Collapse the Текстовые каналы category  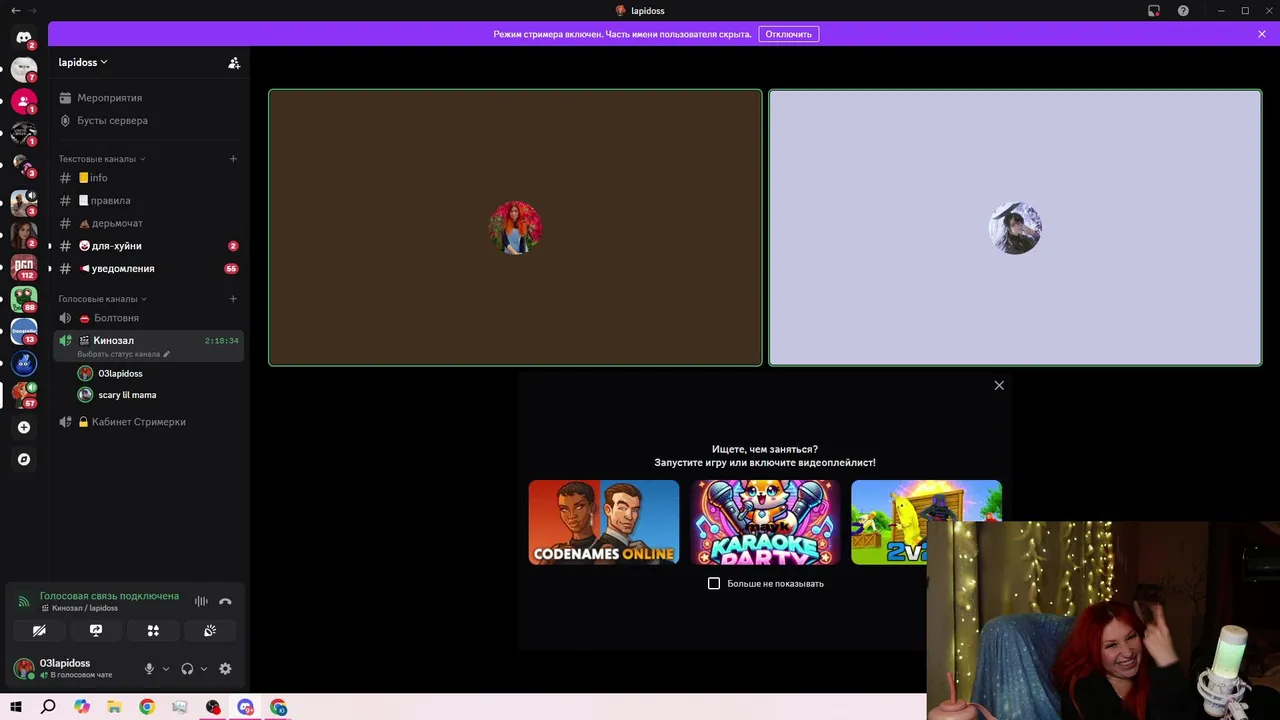(x=102, y=159)
